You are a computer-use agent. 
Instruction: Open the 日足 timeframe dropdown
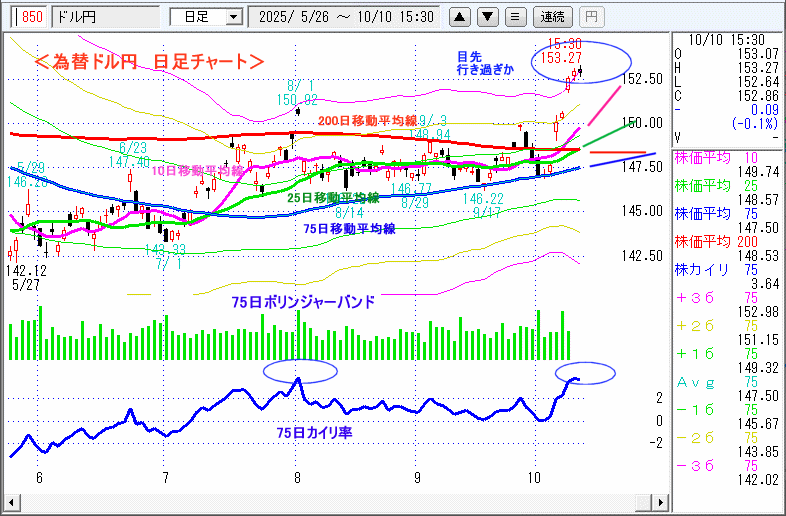pos(206,17)
